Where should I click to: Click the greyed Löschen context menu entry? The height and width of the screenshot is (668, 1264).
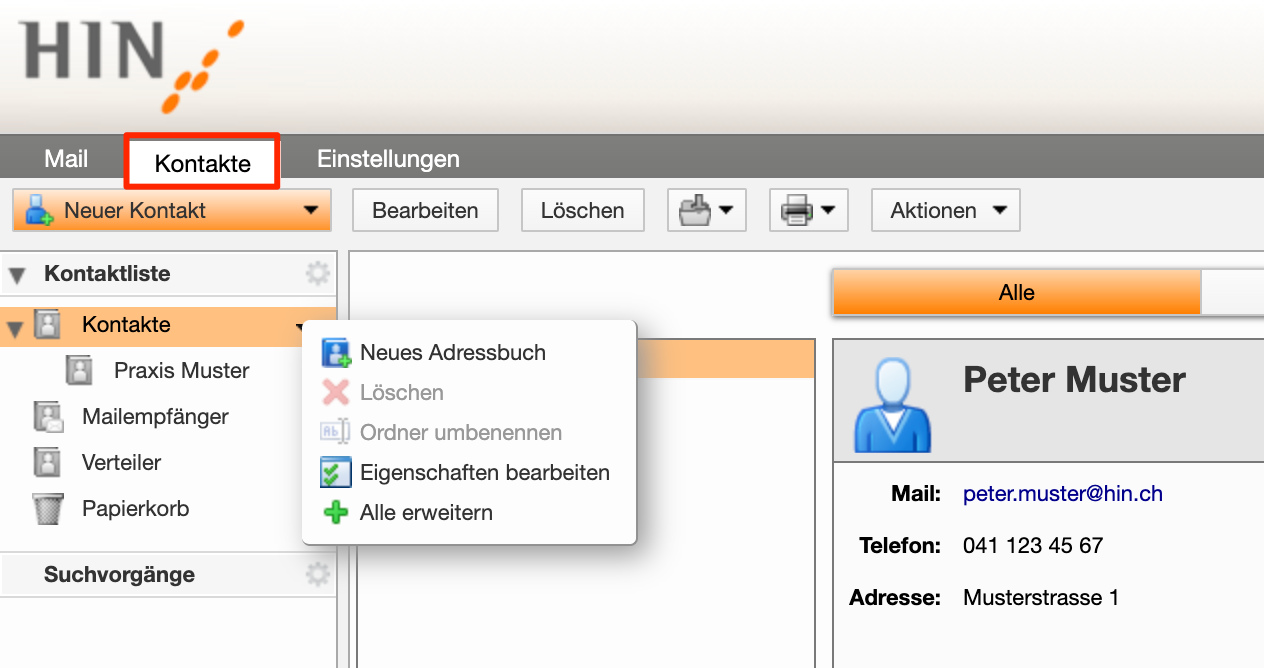[x=402, y=393]
